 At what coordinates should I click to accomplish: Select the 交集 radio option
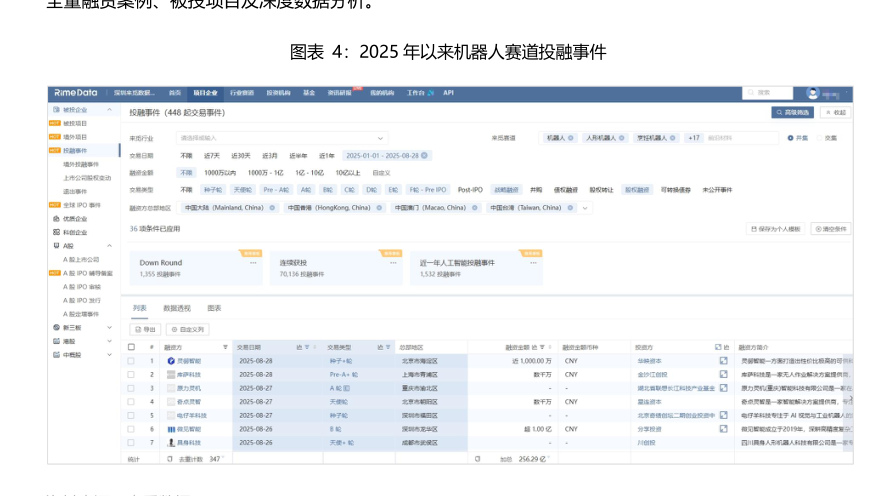[x=818, y=138]
